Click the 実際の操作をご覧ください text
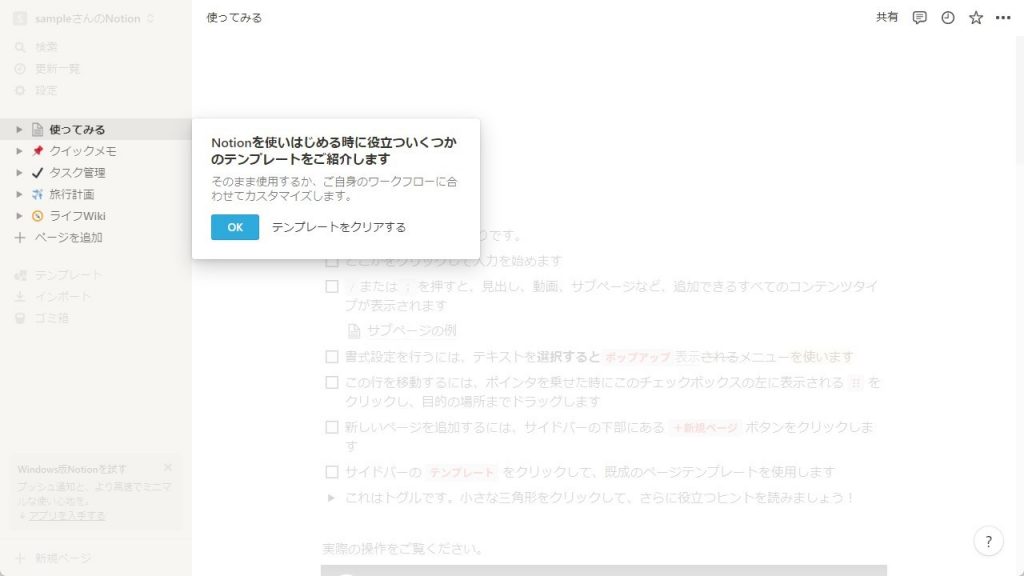The width and height of the screenshot is (1024, 576). pos(402,549)
